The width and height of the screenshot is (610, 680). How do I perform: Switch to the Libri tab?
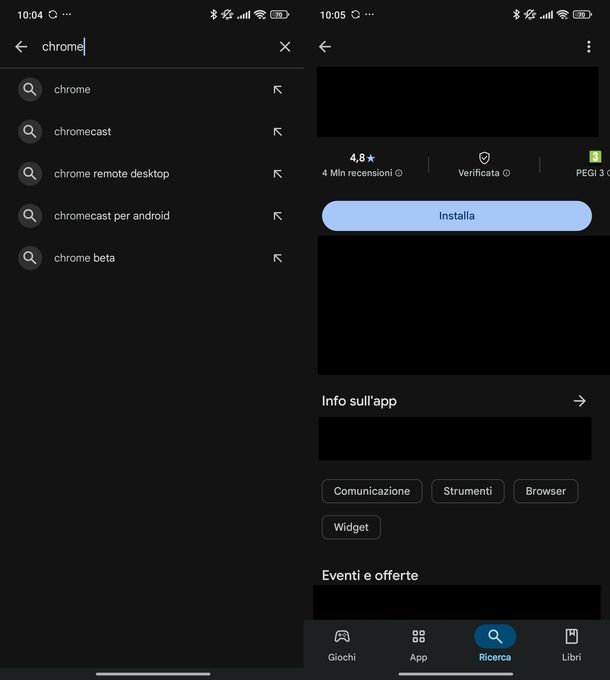[x=571, y=645]
